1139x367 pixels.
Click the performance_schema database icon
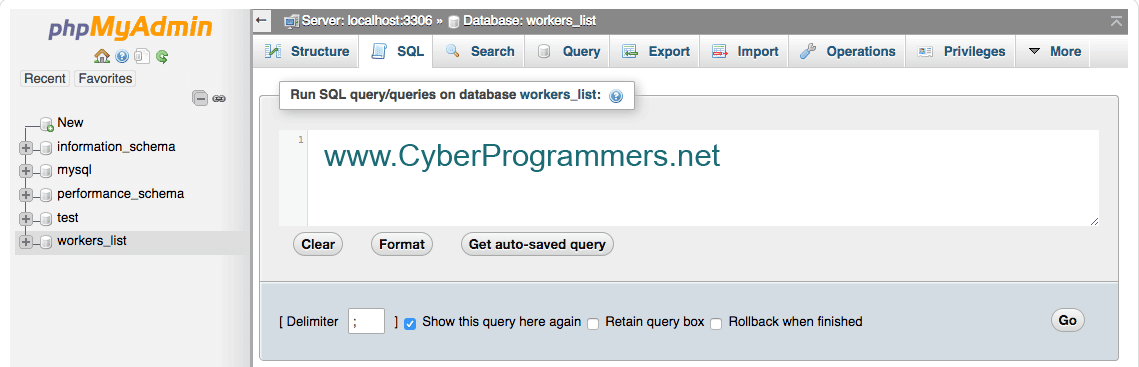coord(45,195)
